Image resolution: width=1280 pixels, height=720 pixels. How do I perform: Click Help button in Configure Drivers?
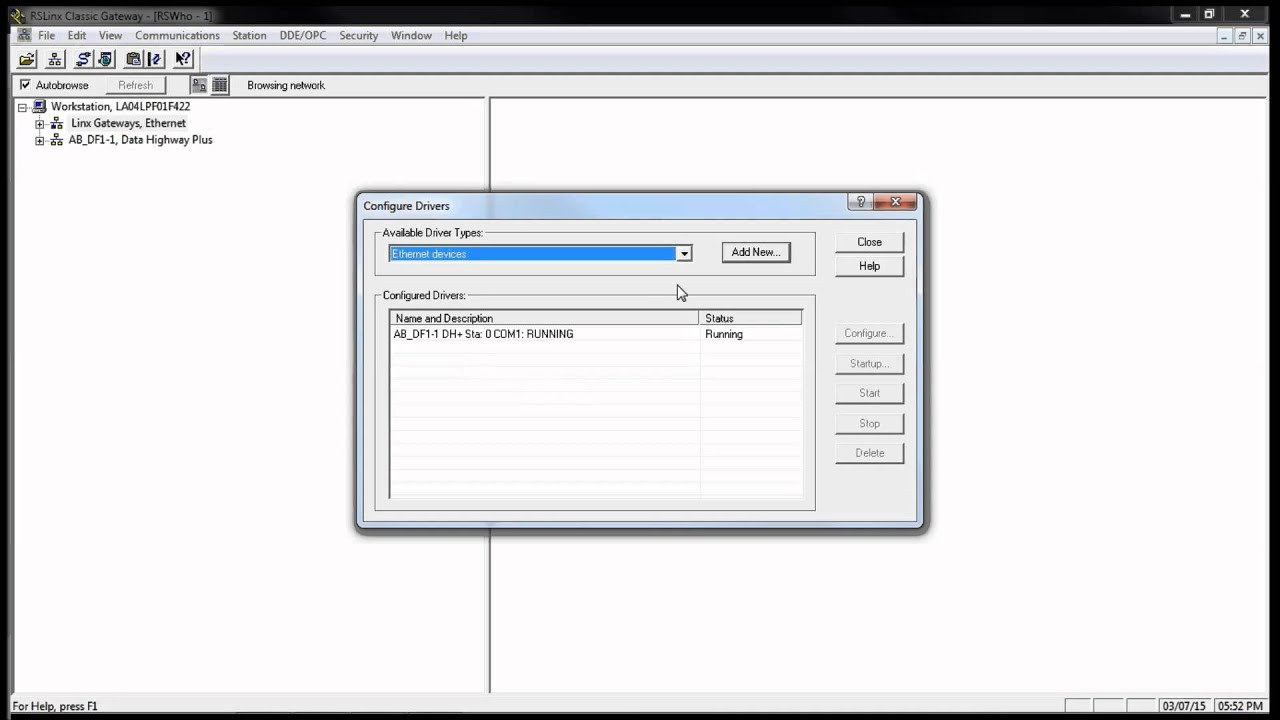point(869,266)
